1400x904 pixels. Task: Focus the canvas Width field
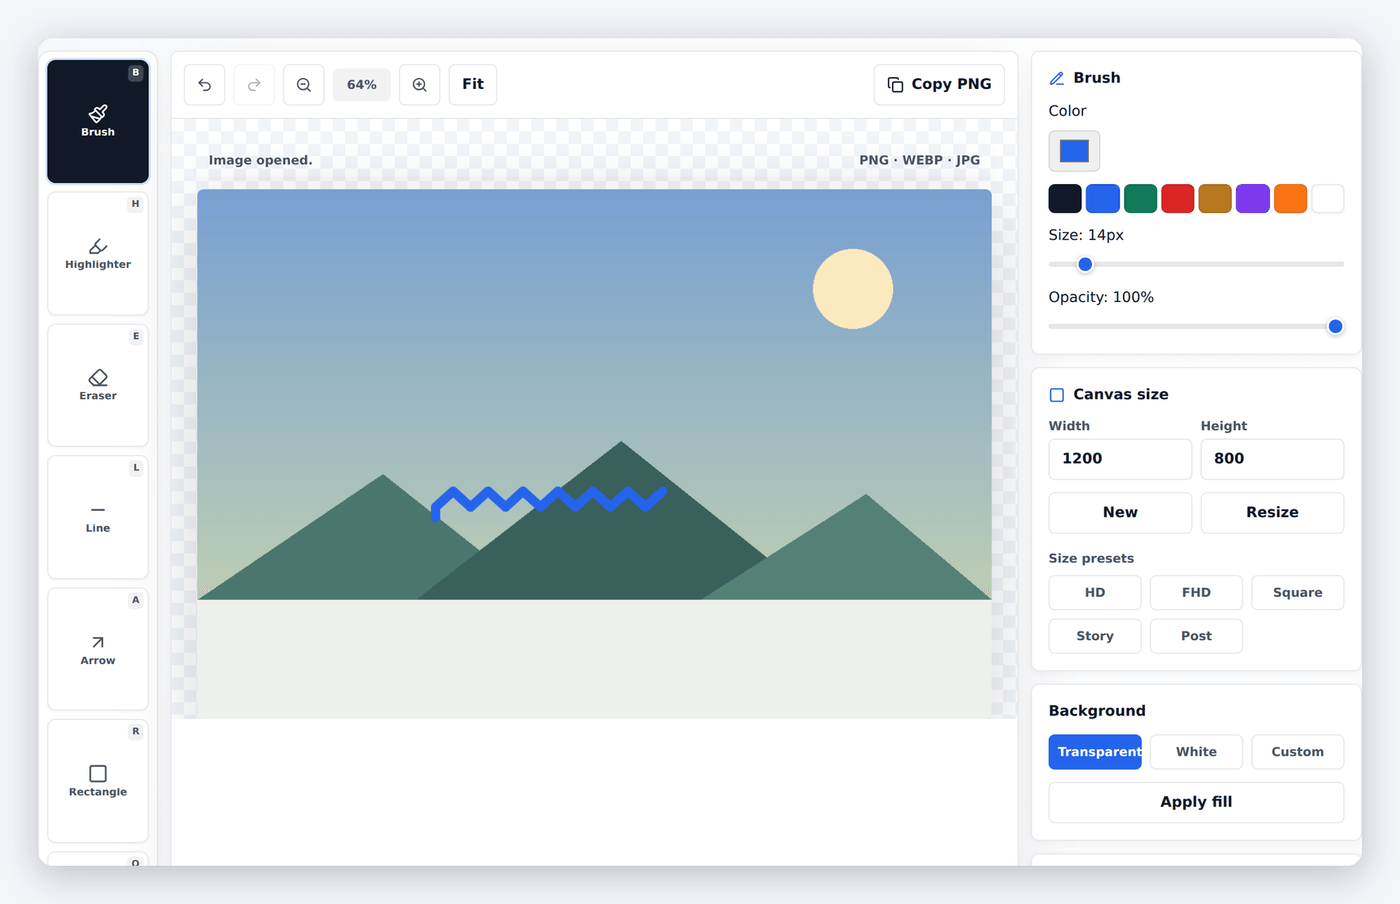[1120, 459]
